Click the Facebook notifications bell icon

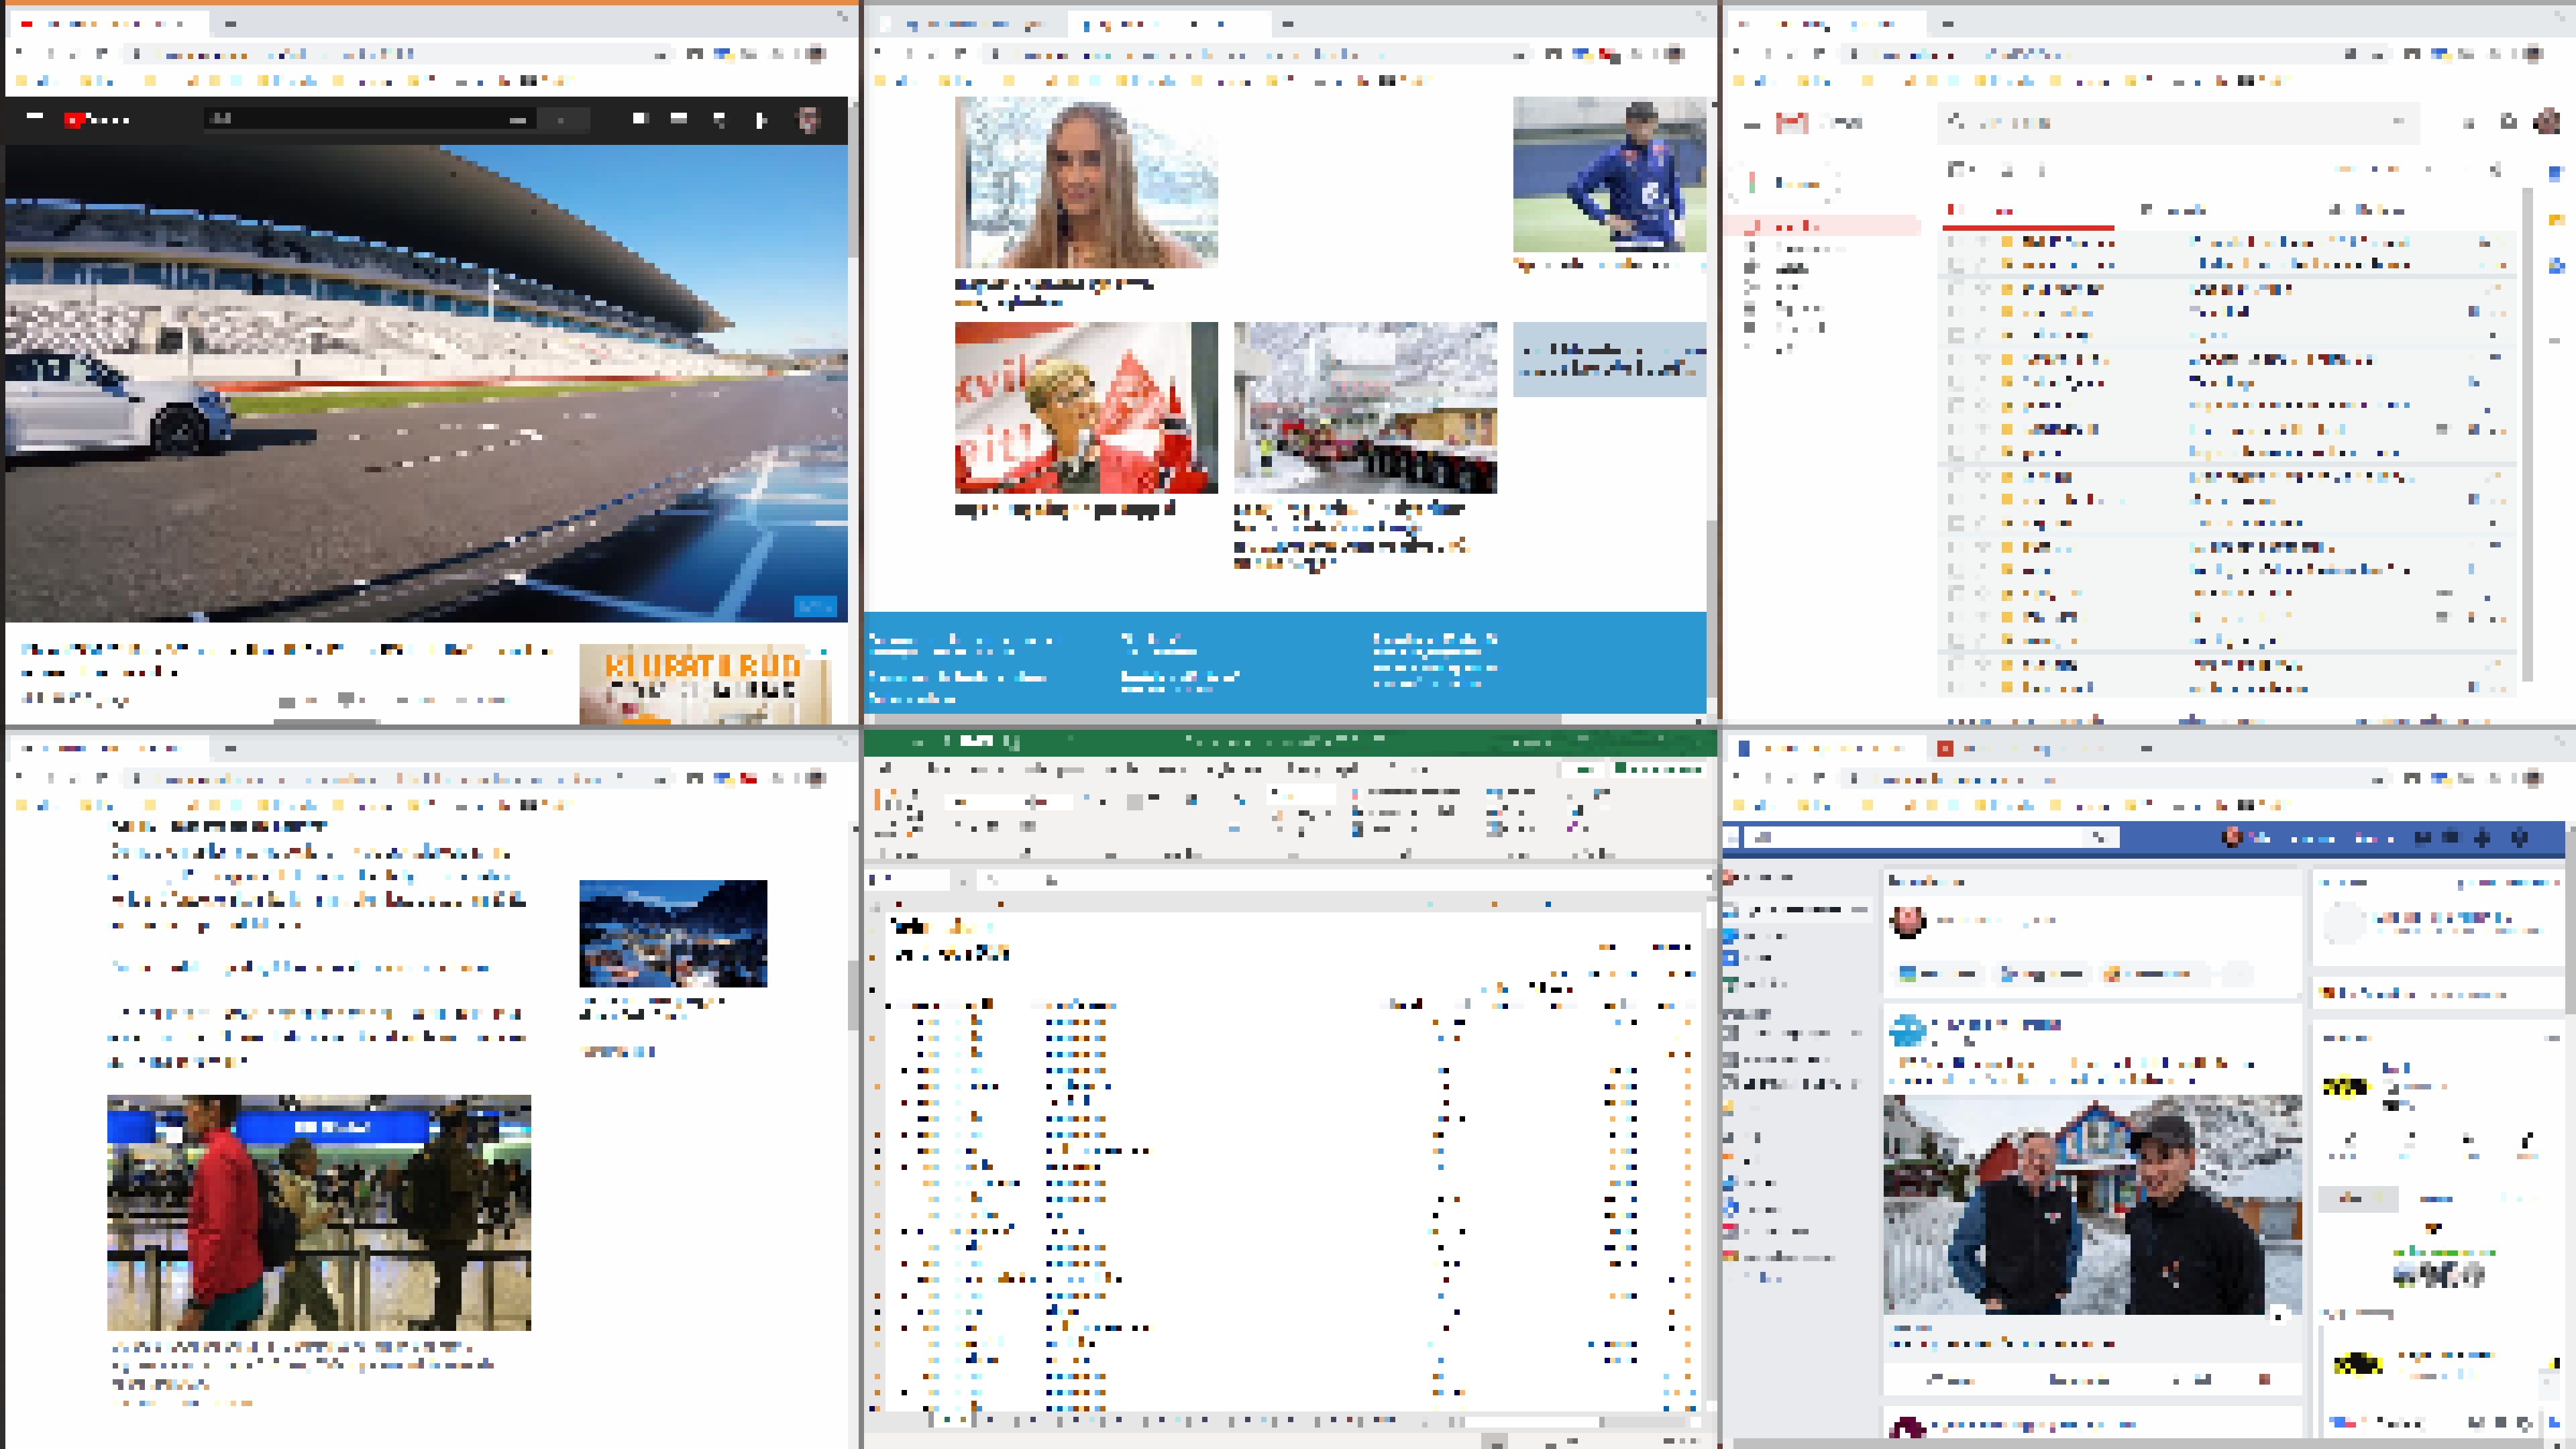click(2482, 837)
